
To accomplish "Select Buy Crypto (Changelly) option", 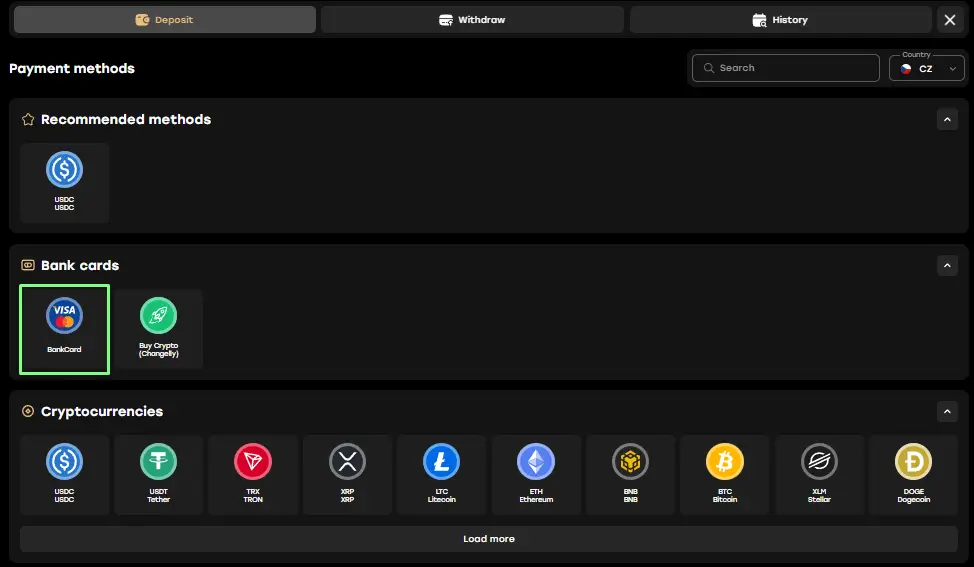I will point(158,329).
